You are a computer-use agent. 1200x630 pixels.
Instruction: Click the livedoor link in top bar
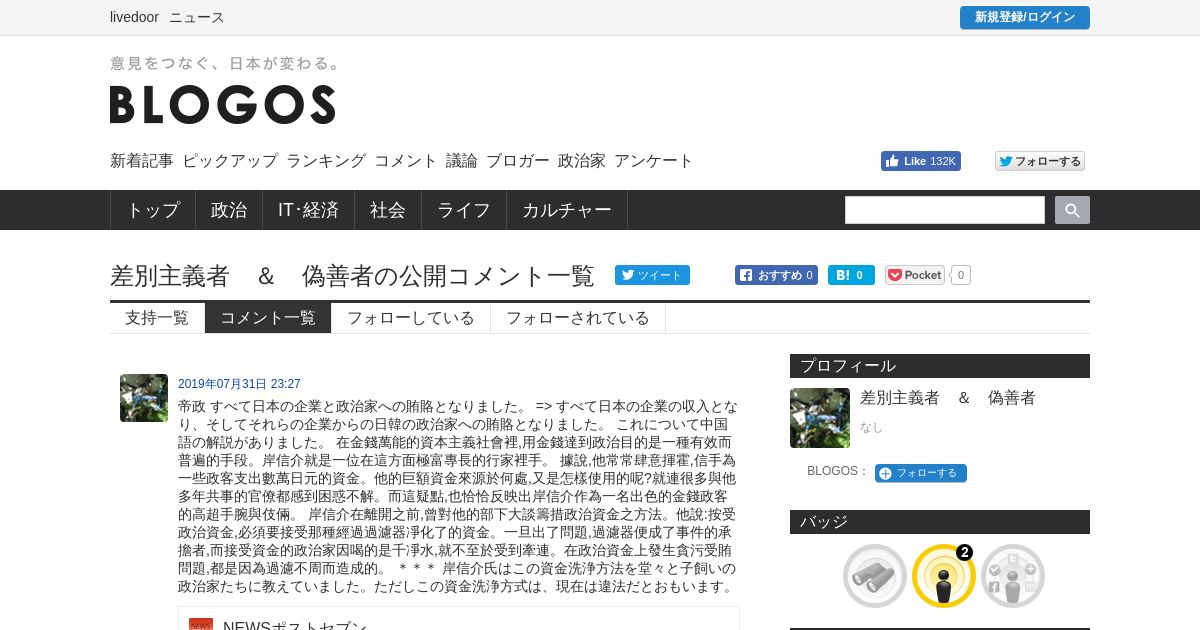pos(134,17)
